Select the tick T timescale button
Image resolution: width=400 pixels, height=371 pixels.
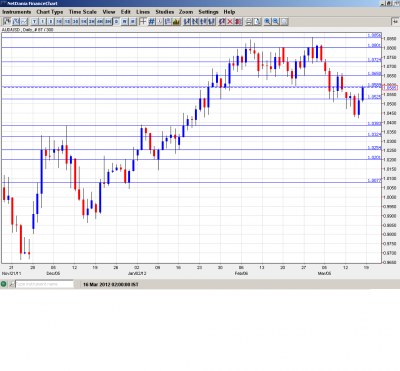tap(34, 22)
